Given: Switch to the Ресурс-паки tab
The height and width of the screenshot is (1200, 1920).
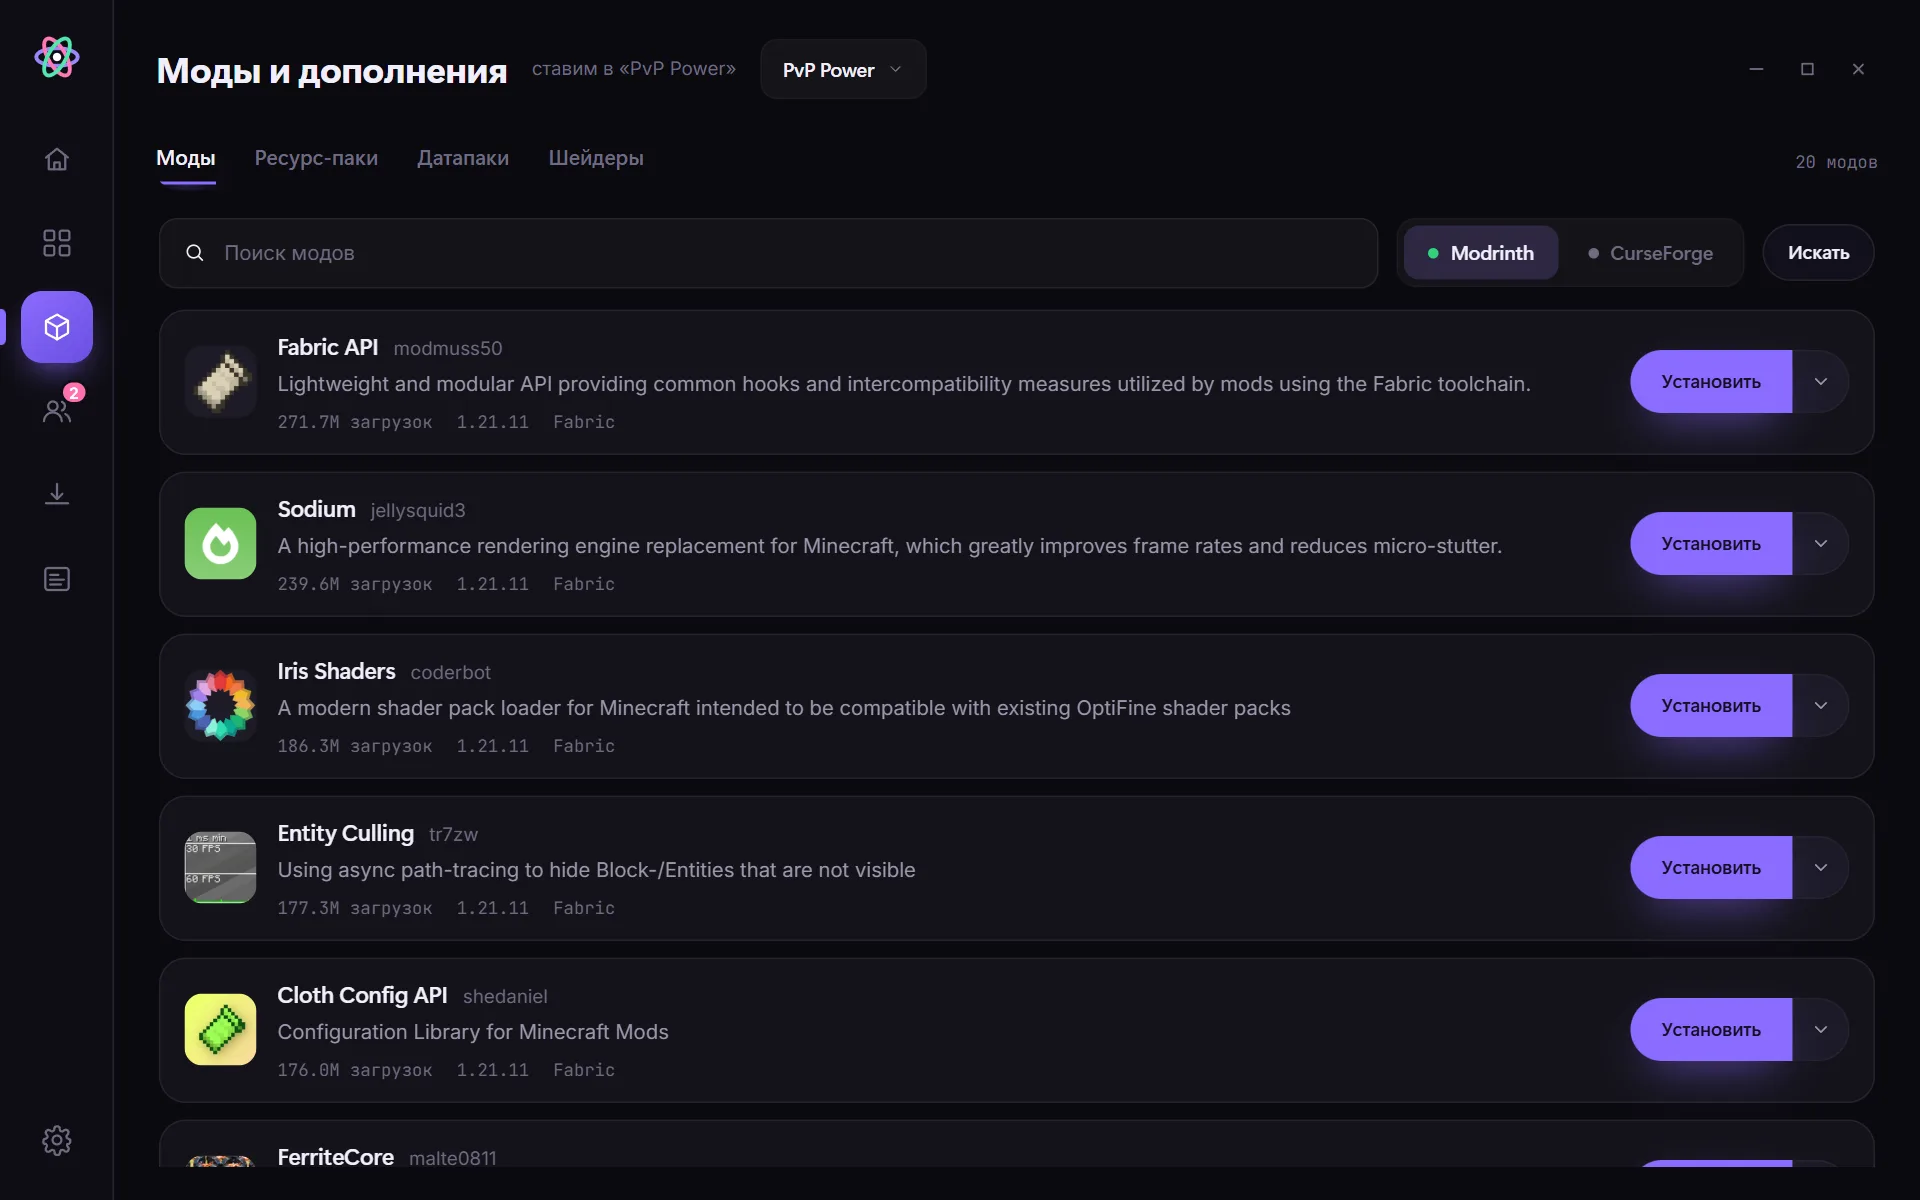Looking at the screenshot, I should (316, 158).
